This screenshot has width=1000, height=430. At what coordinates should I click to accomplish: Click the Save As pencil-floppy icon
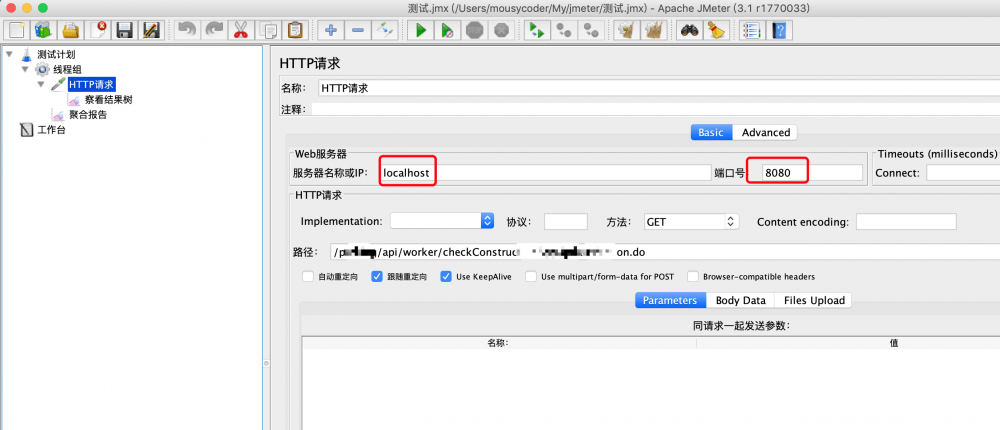[152, 30]
